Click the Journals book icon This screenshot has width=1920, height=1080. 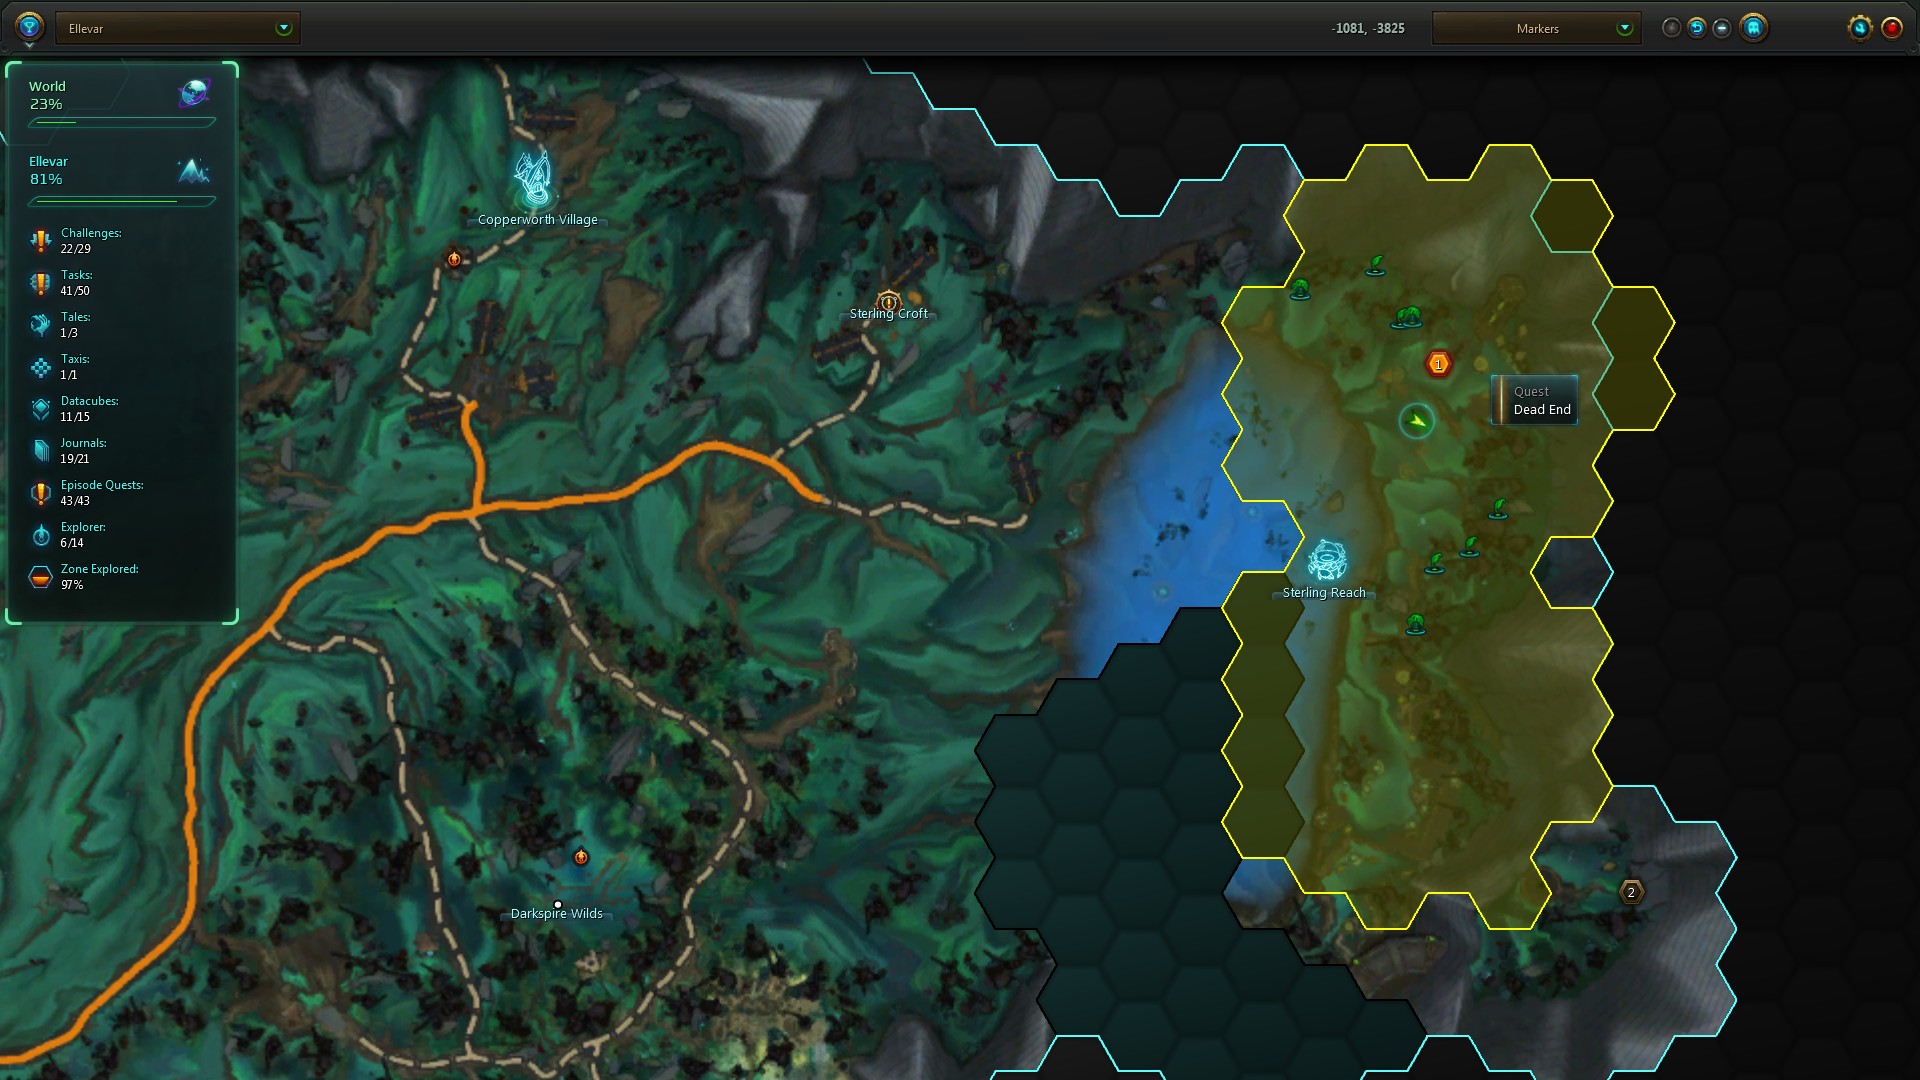coord(40,451)
